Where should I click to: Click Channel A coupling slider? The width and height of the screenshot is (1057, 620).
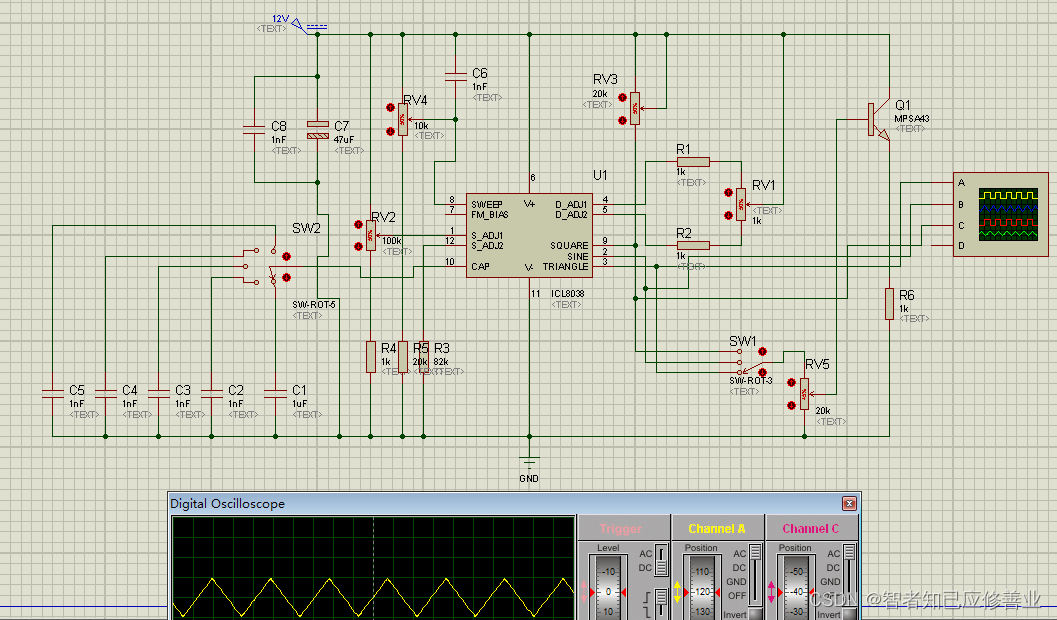[x=755, y=573]
